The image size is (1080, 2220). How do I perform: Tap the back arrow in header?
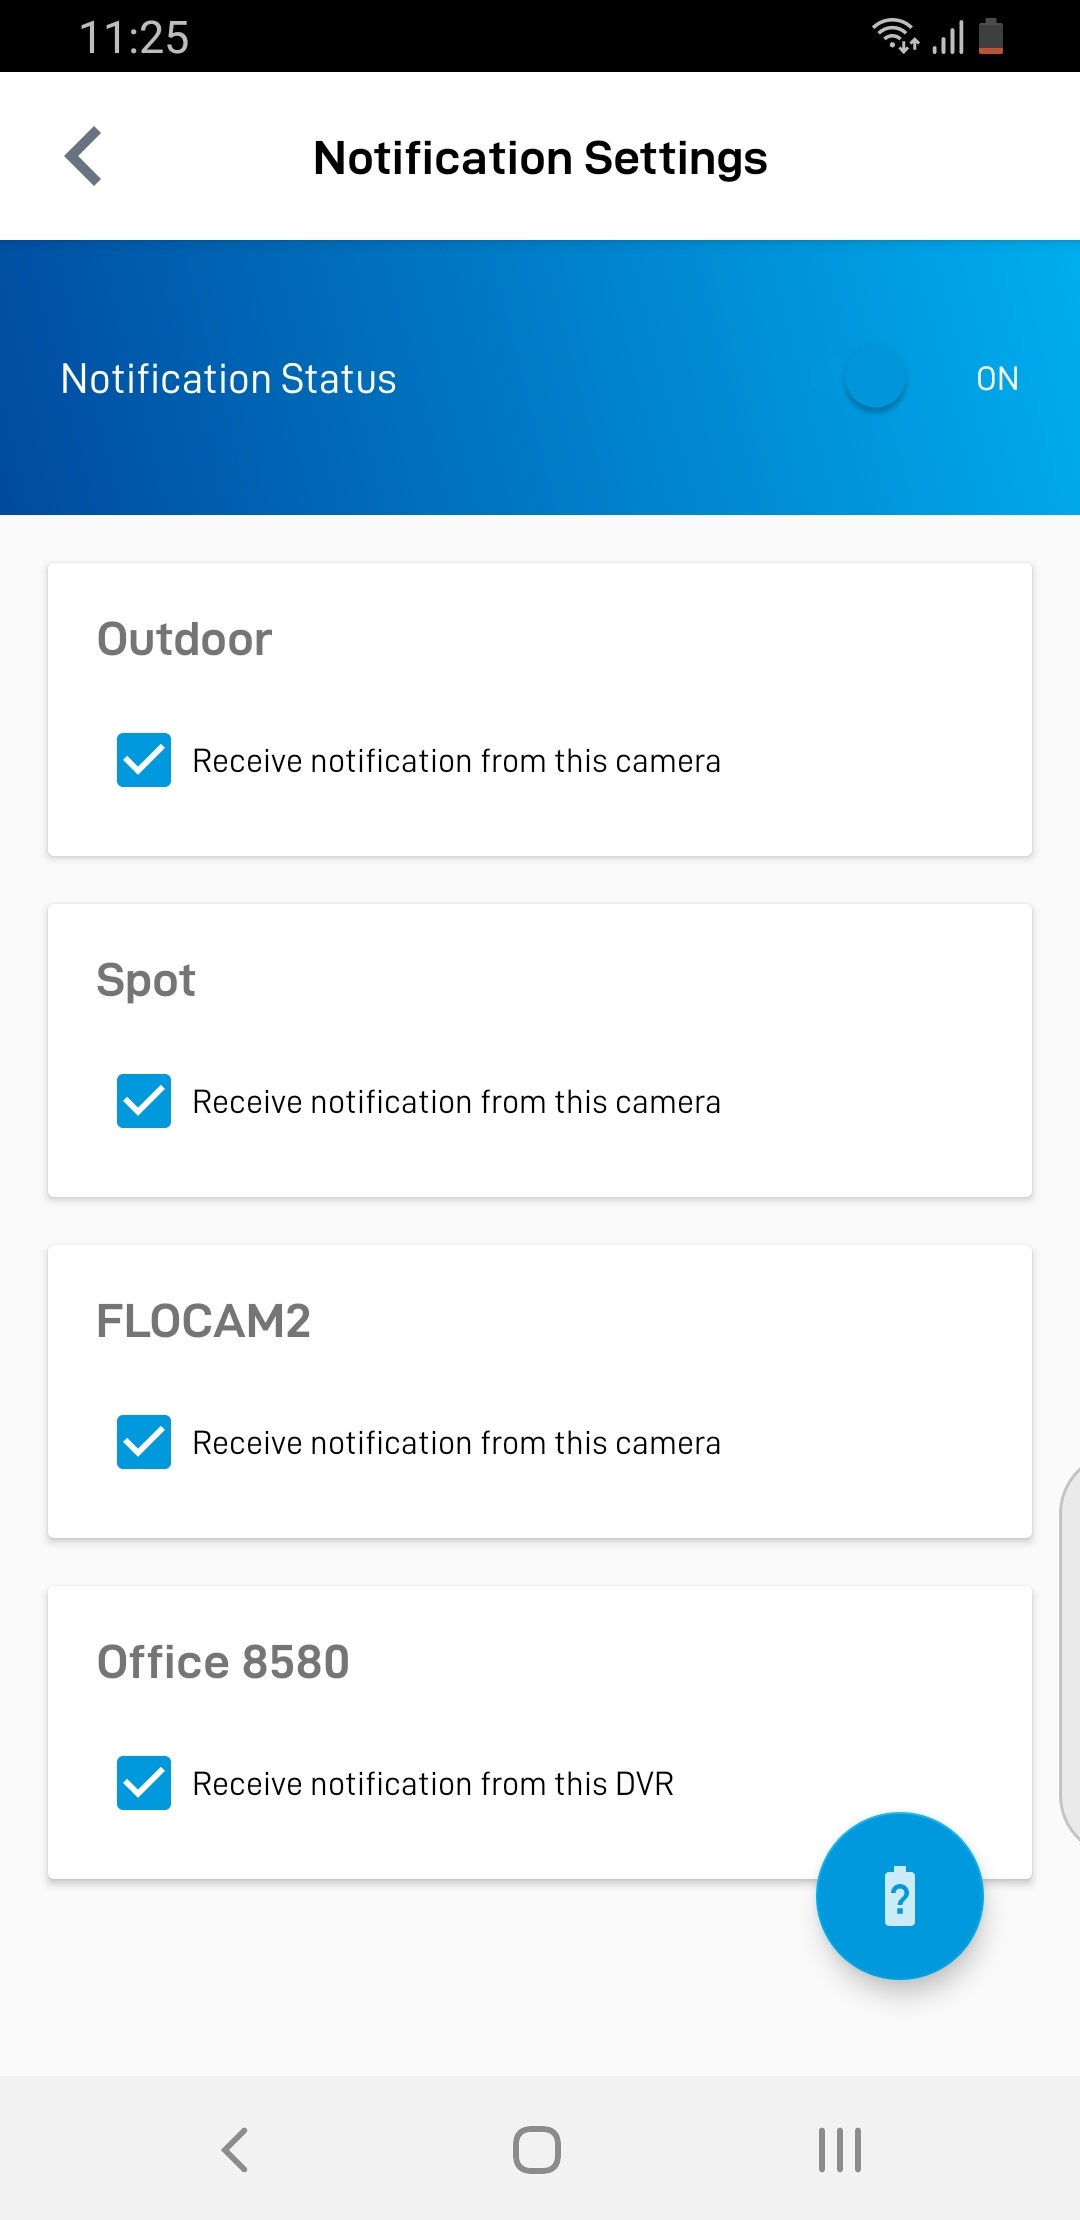(84, 157)
